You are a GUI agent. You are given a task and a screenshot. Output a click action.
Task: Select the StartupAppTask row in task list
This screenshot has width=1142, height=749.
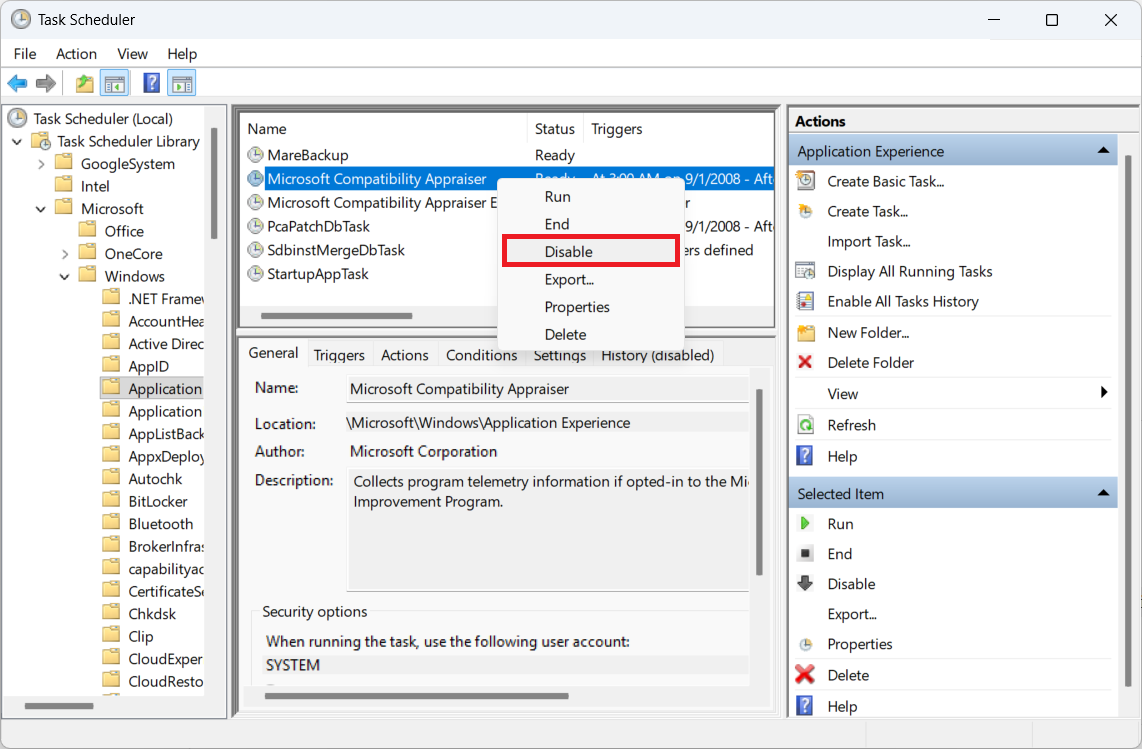point(318,274)
